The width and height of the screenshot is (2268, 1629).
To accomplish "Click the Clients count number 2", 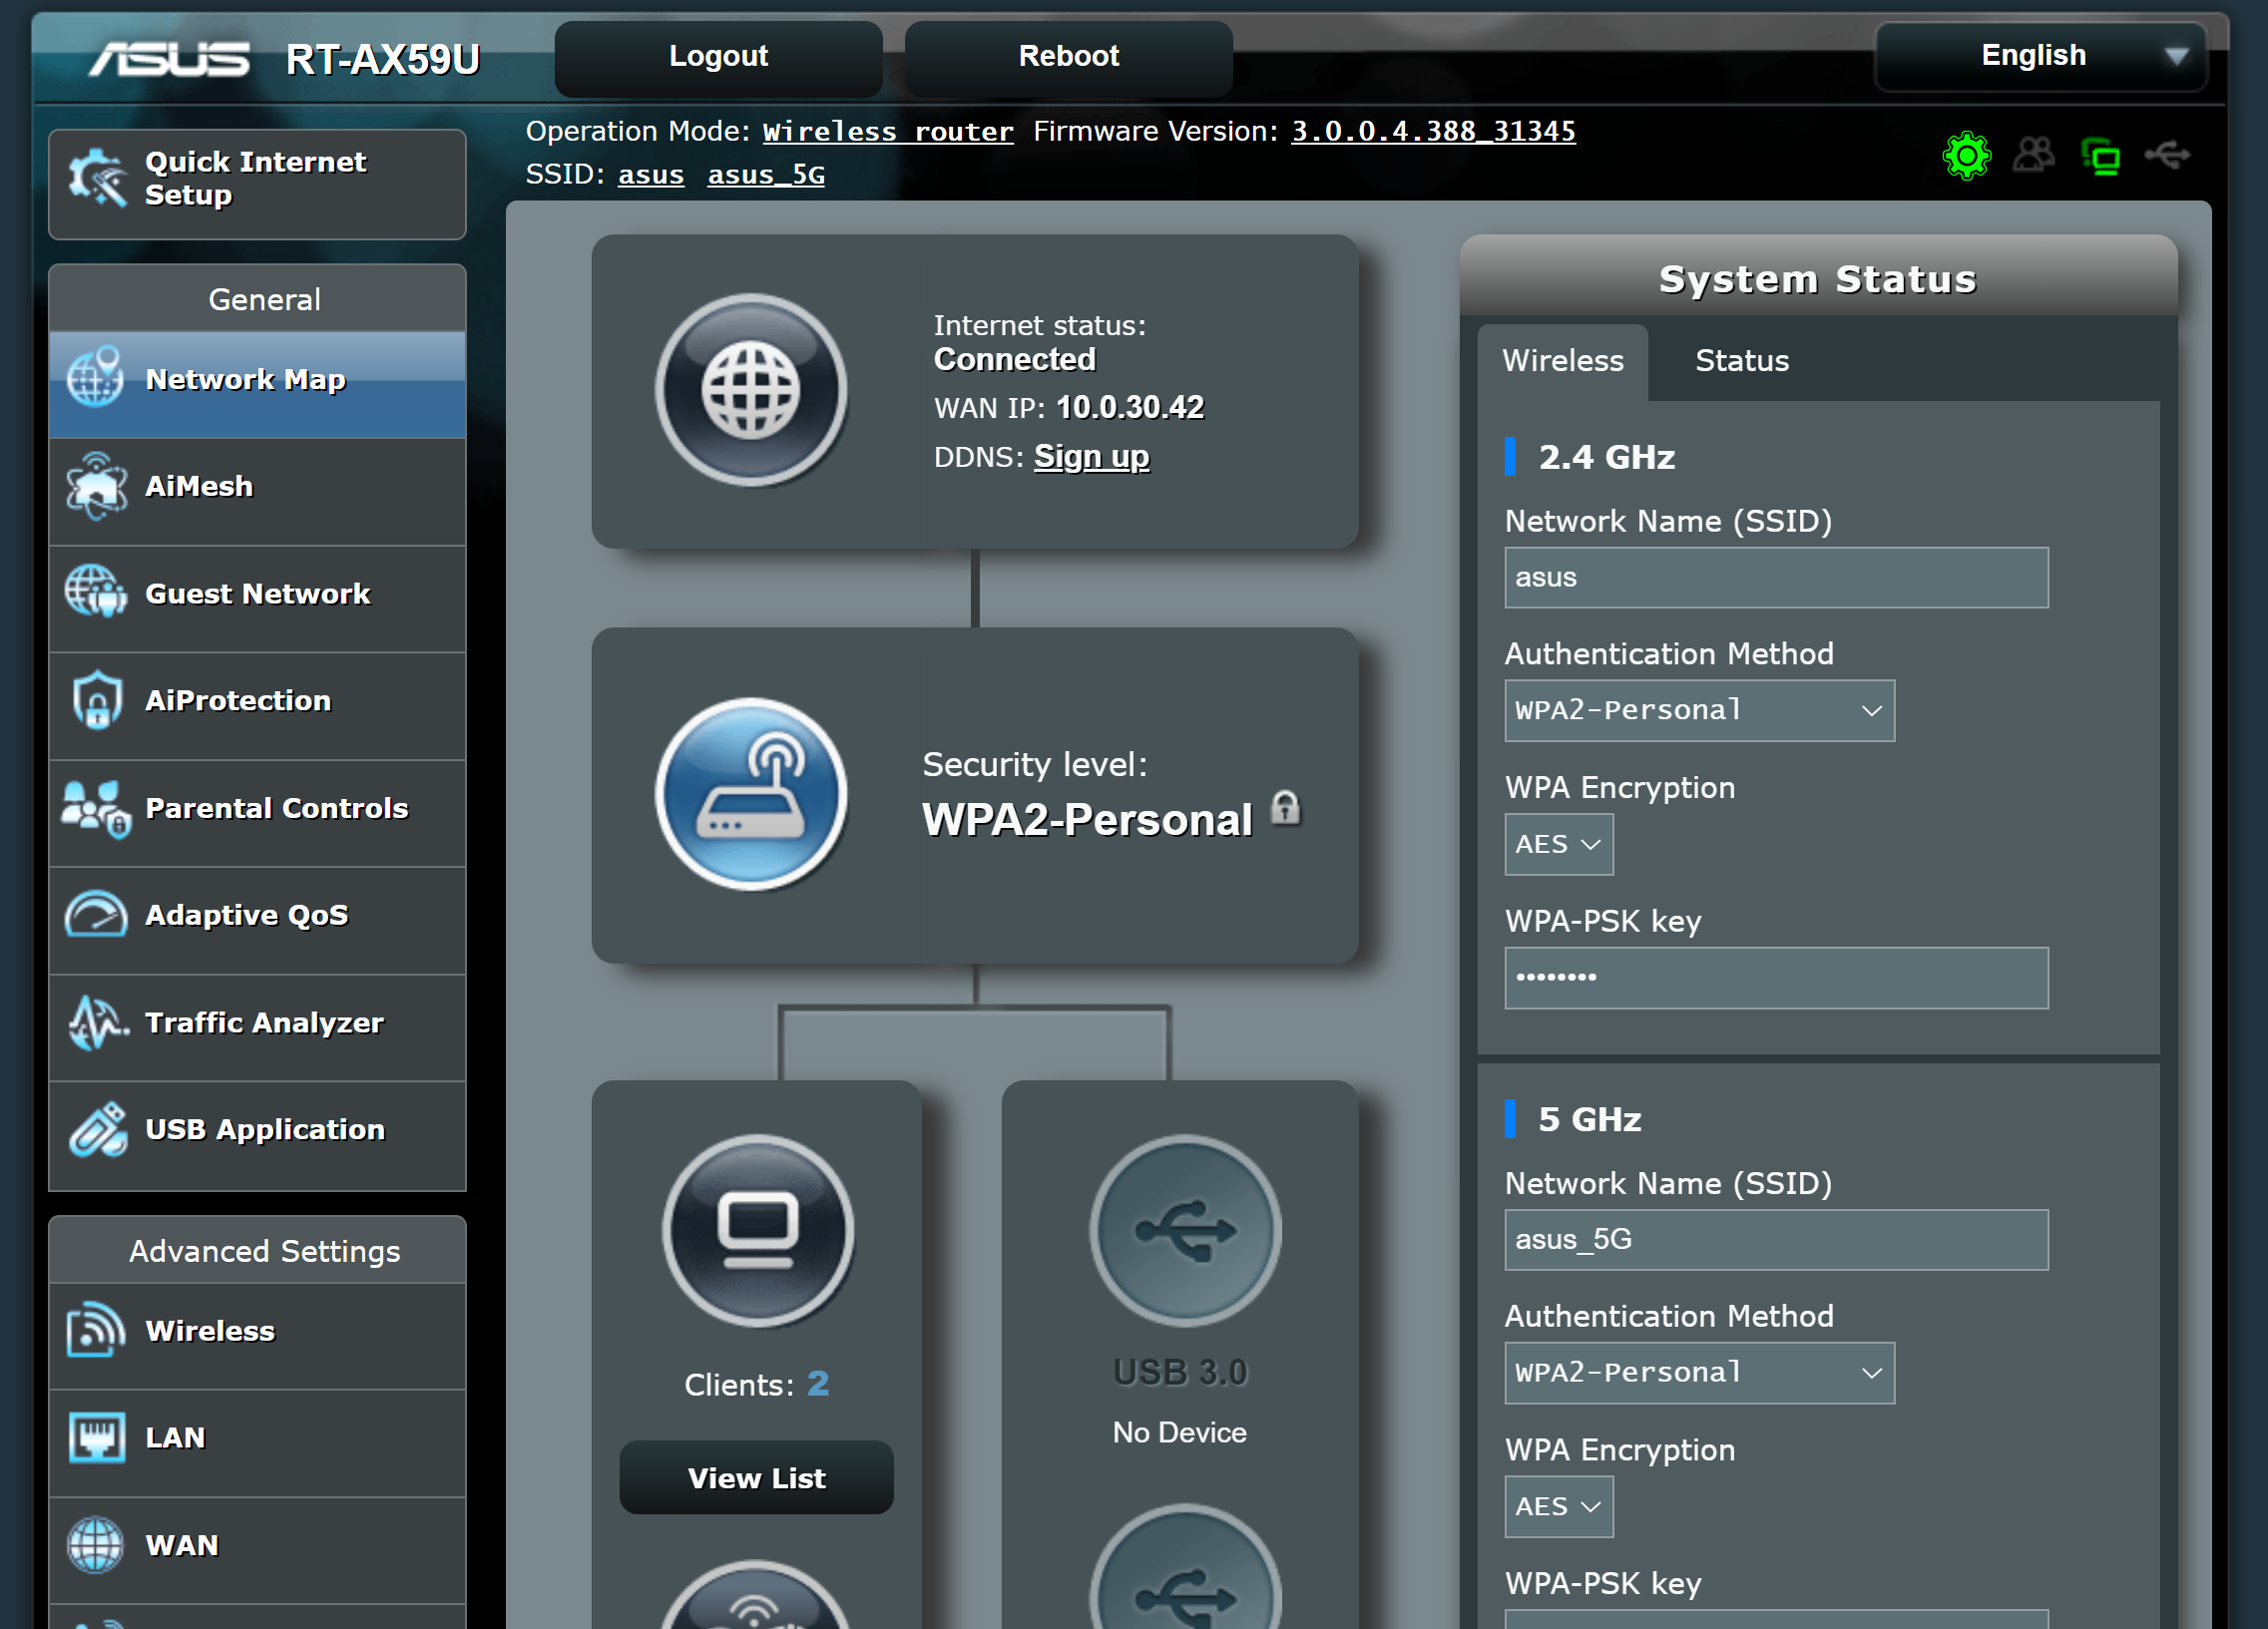I will 818,1383.
